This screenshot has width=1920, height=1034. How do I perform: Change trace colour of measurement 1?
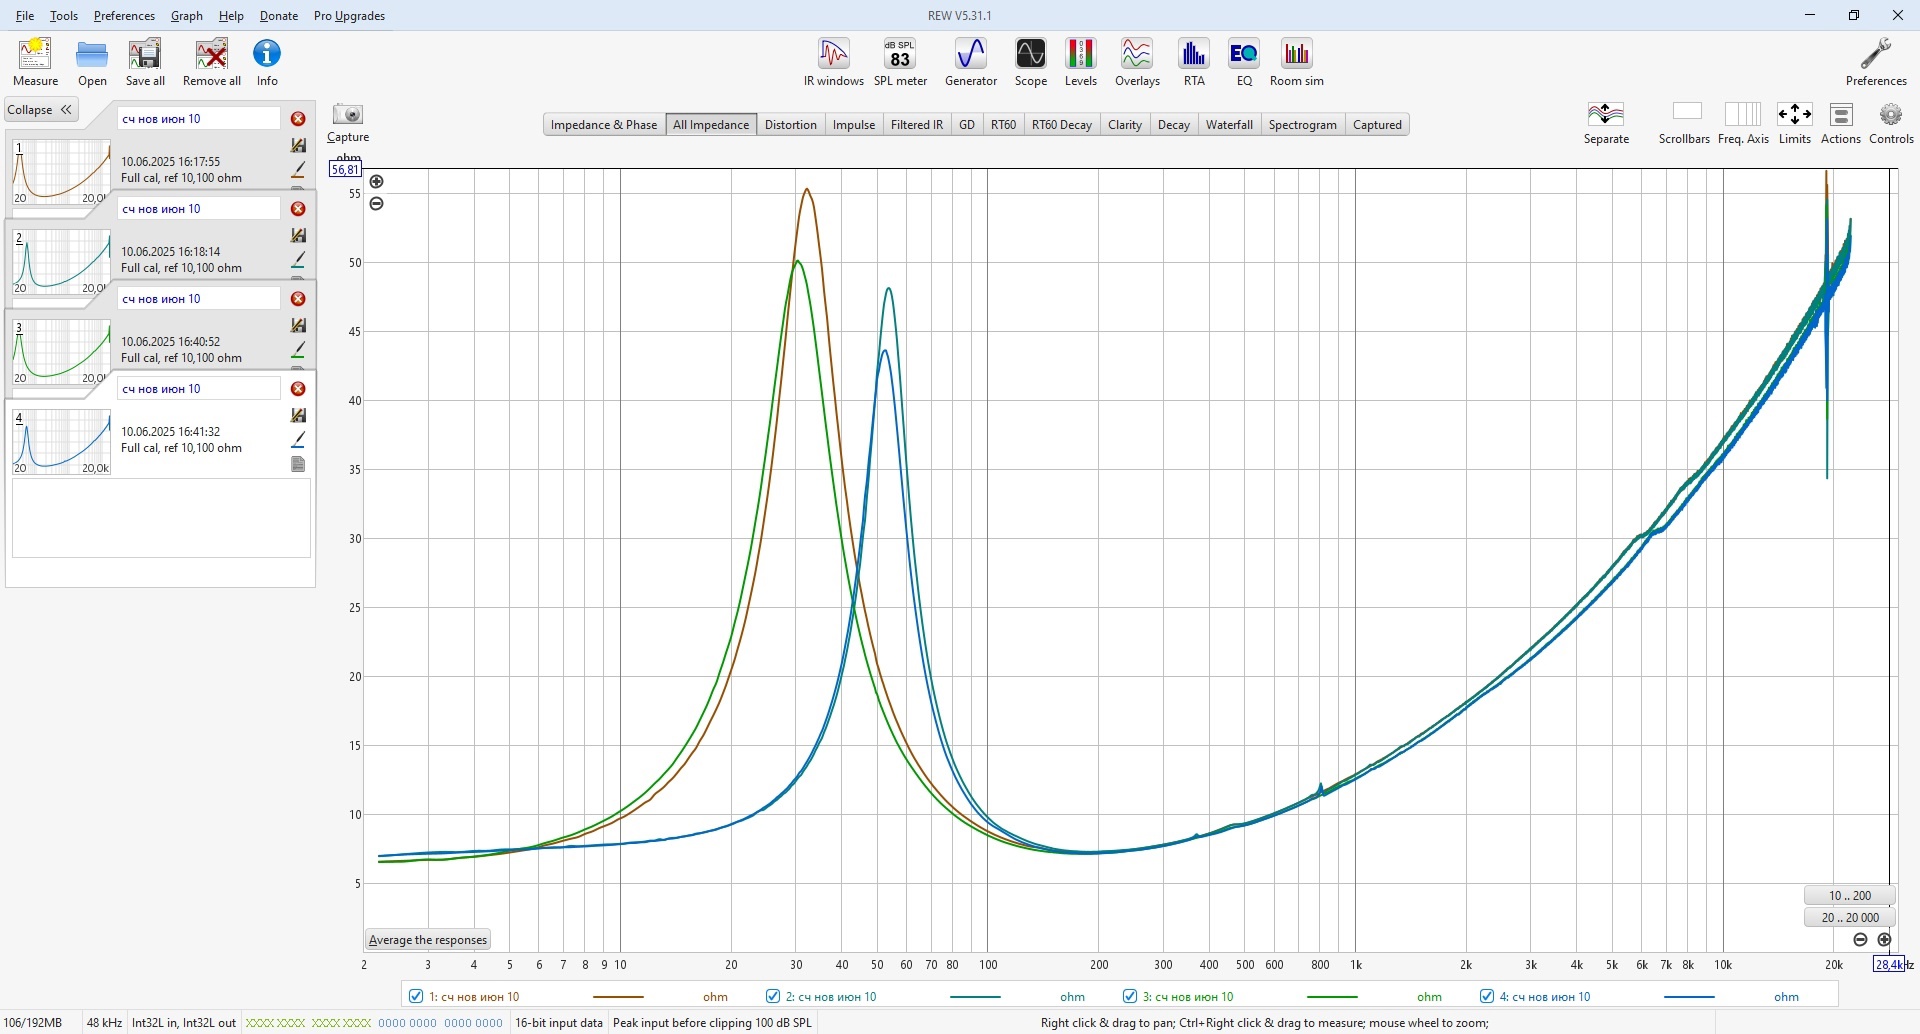pyautogui.click(x=298, y=170)
